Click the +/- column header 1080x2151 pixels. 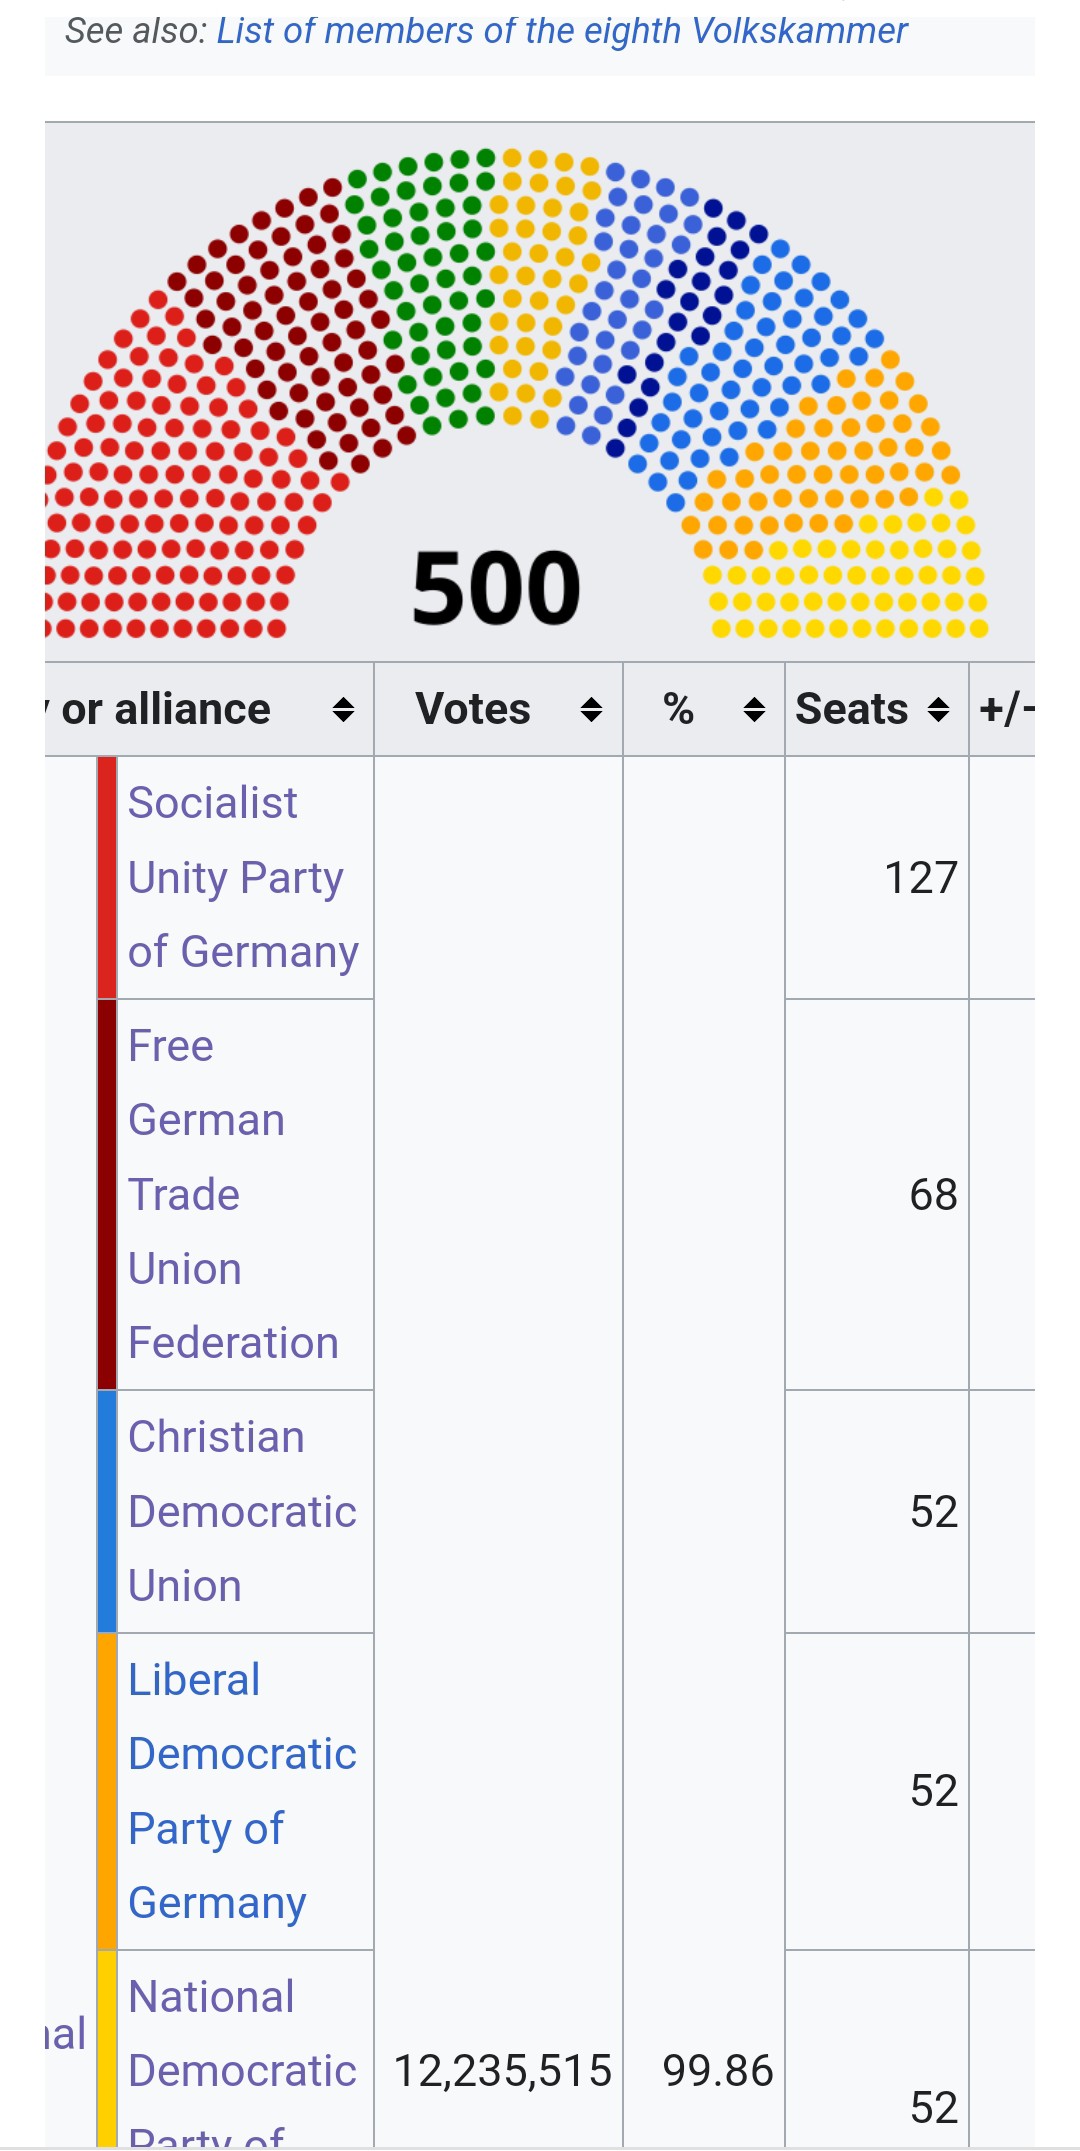(1003, 709)
